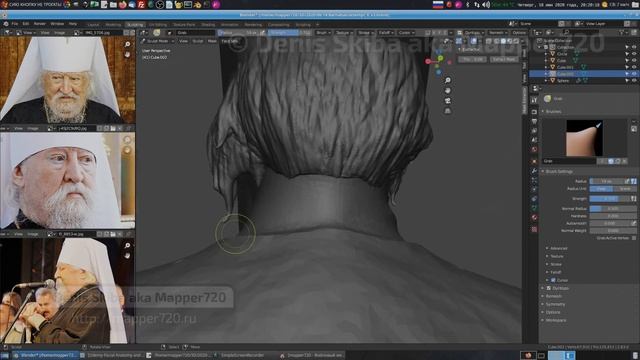640x360 pixels.
Task: Expand the Falloff subpanel
Action: [556, 272]
